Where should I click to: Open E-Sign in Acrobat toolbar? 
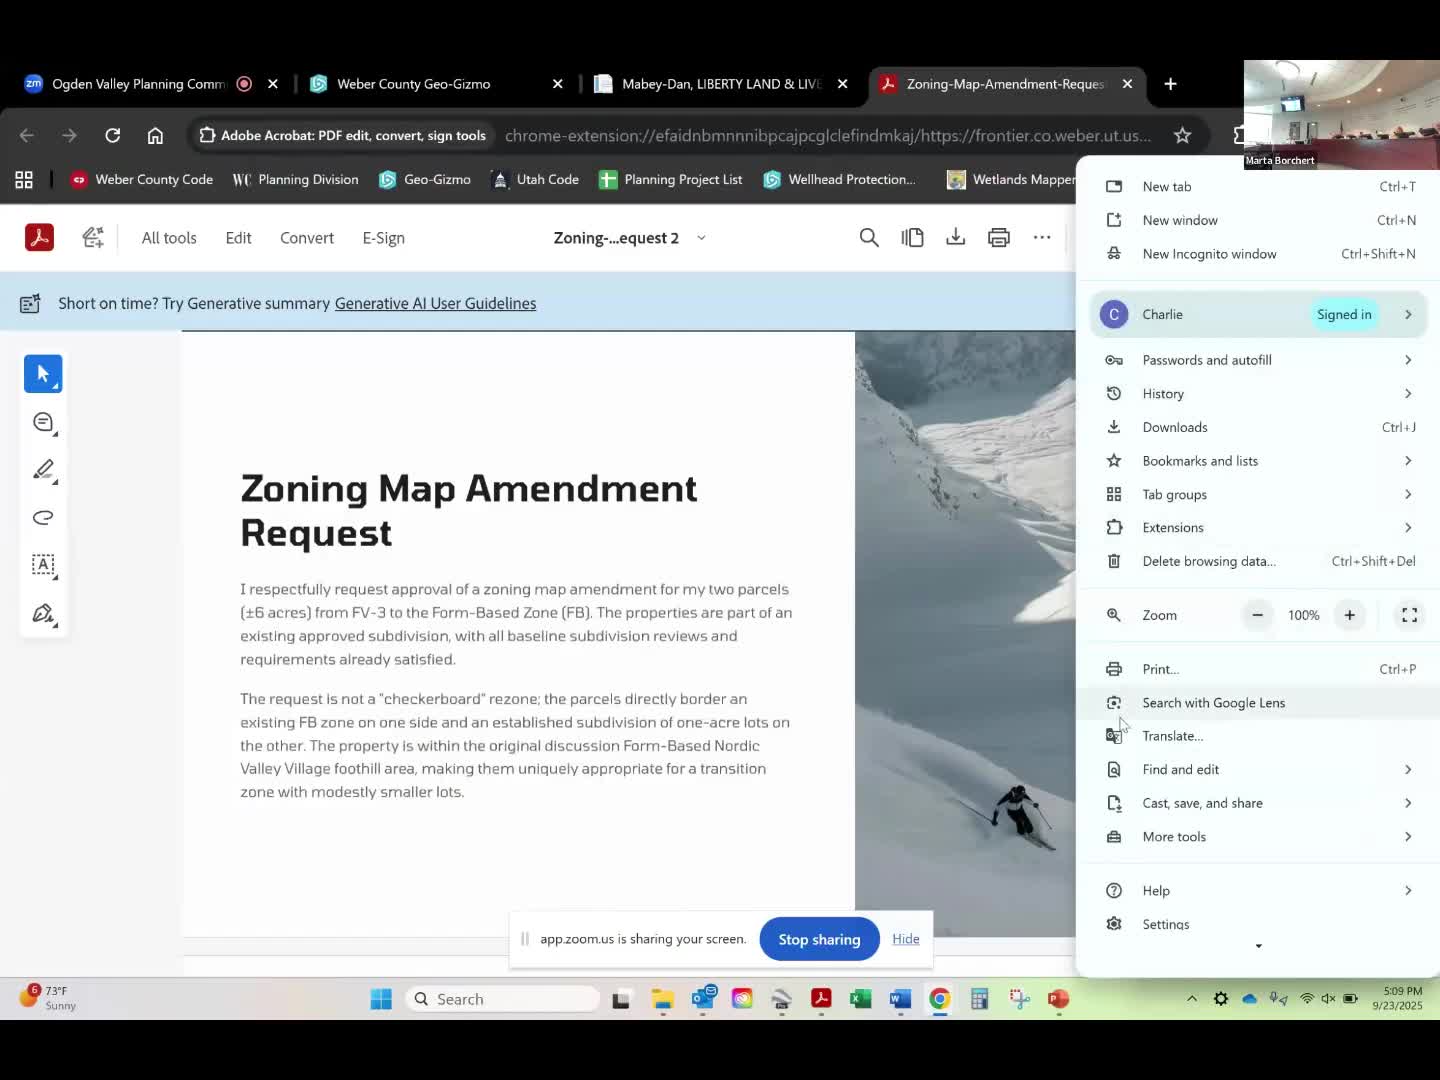tap(383, 238)
